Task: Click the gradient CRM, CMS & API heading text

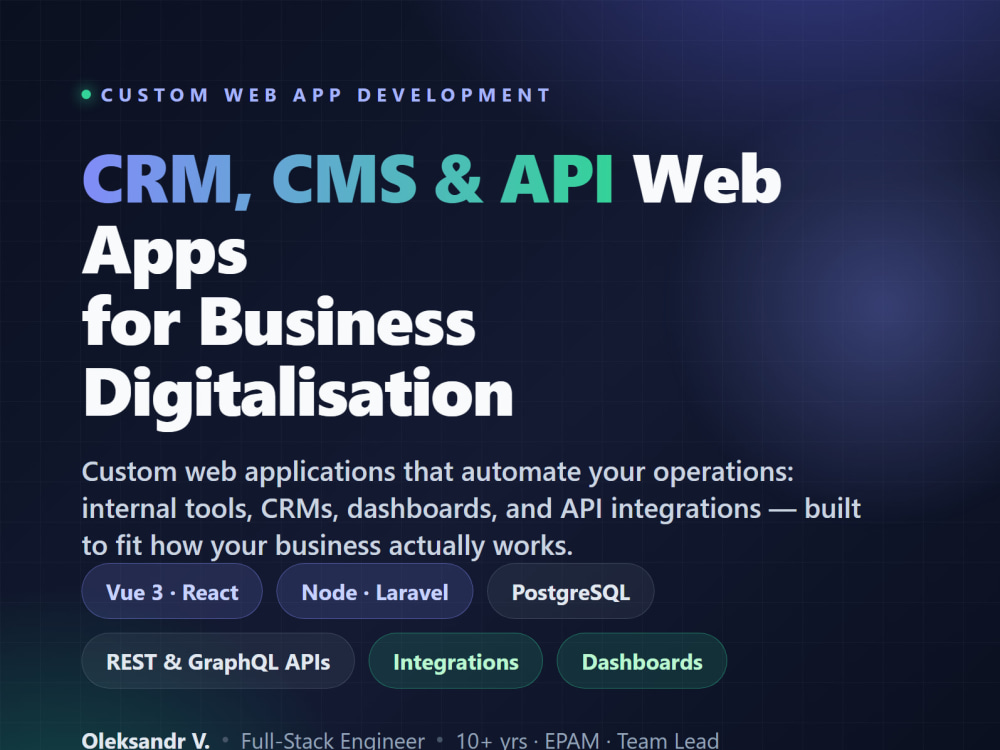Action: (348, 180)
